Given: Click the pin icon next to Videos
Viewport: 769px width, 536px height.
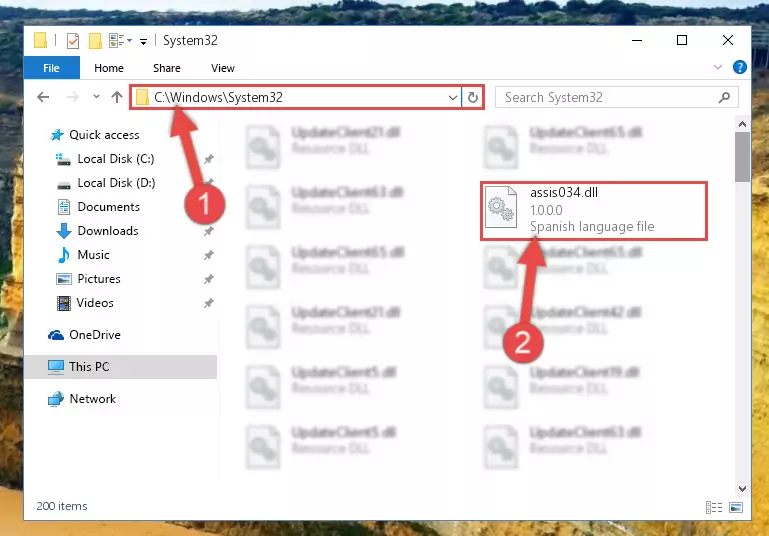Looking at the screenshot, I should (x=208, y=303).
